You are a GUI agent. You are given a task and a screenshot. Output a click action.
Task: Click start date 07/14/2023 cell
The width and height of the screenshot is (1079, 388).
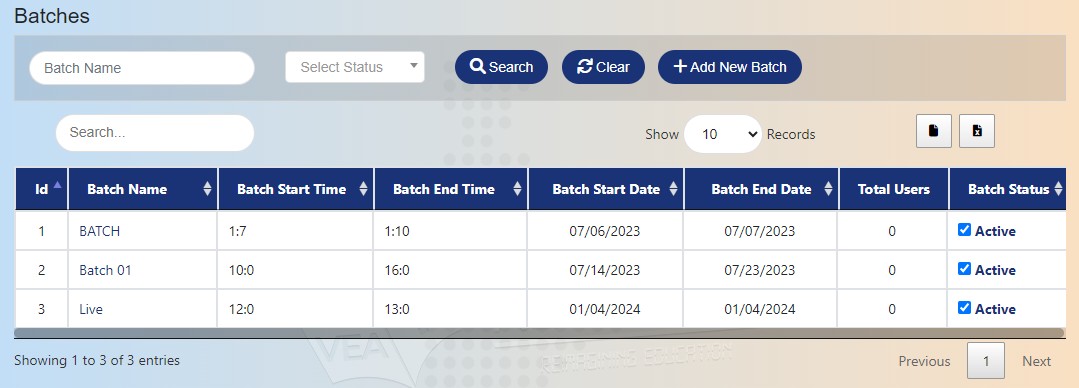click(605, 270)
